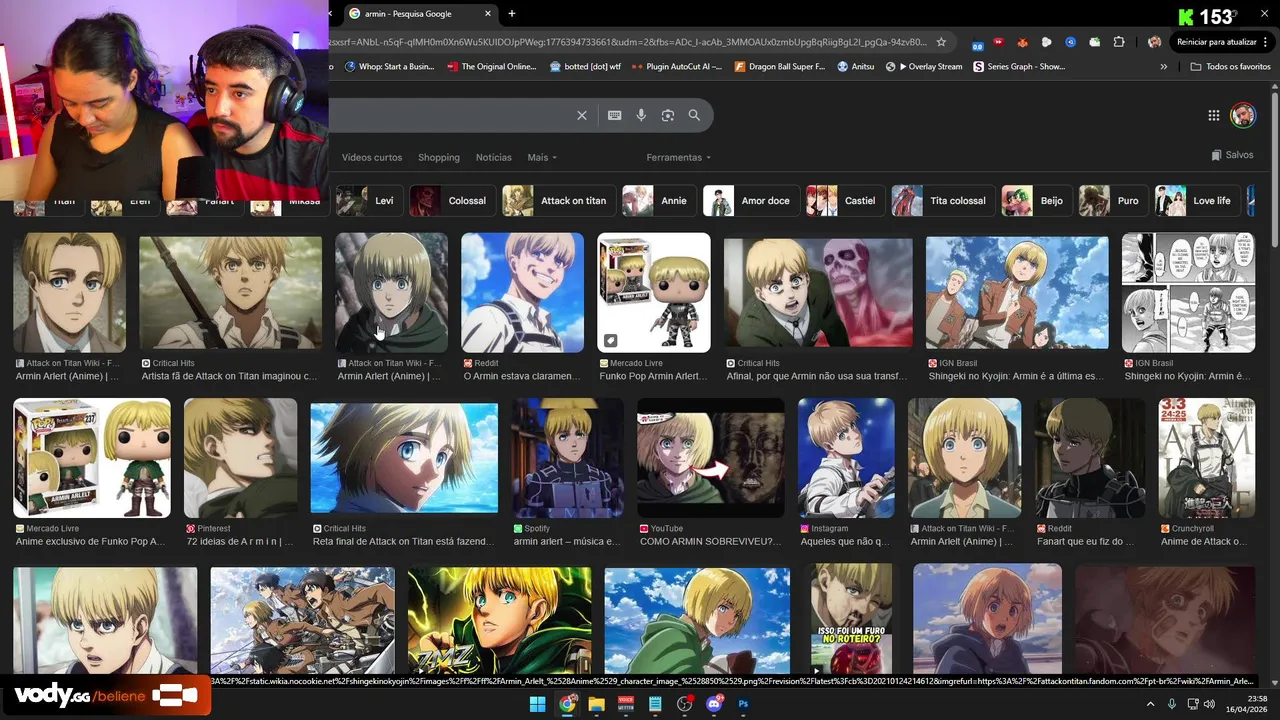The image size is (1280, 720).
Task: Open the Google apps grid
Action: [x=1214, y=116]
